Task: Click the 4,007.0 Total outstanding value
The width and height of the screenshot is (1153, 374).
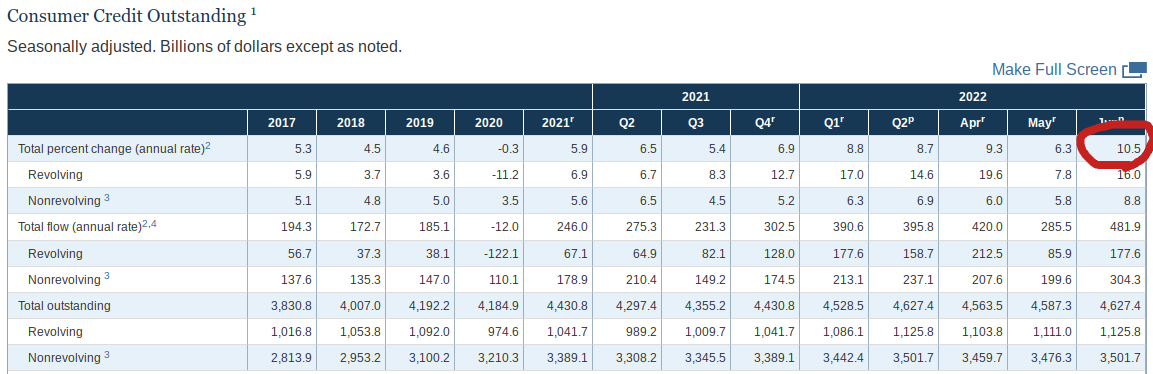Action: pyautogui.click(x=360, y=306)
